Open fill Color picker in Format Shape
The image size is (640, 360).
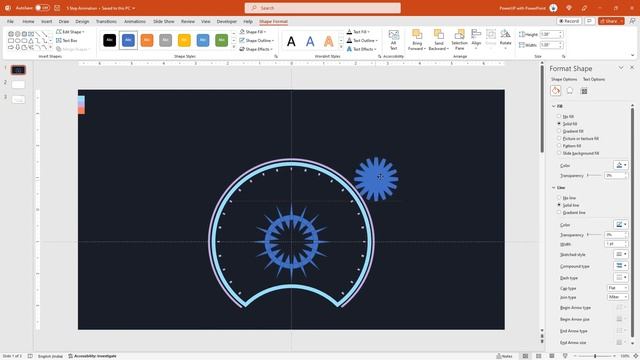620,165
